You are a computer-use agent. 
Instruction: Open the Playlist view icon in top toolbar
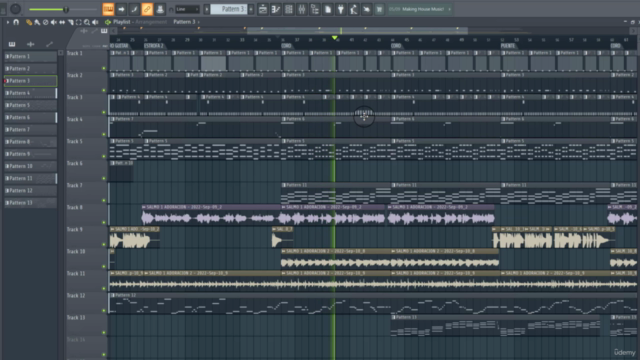coord(263,9)
